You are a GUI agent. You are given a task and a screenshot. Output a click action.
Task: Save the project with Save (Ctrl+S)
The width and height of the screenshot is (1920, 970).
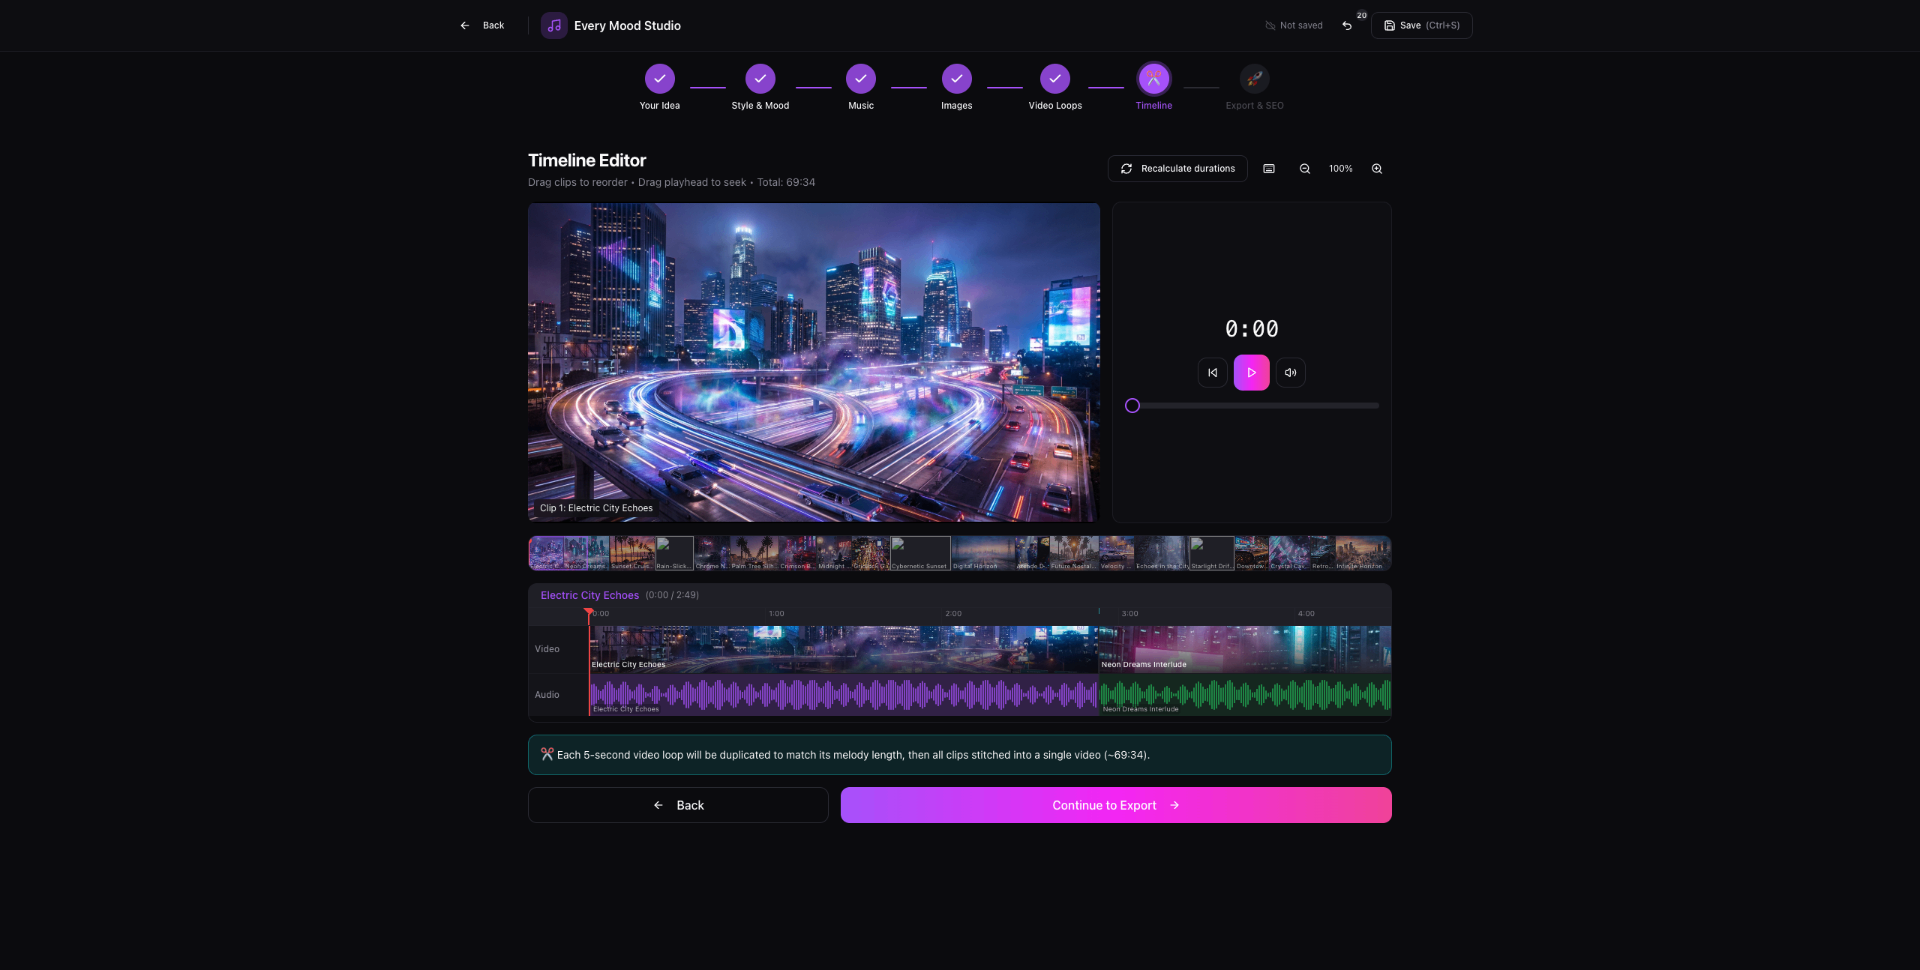(x=1421, y=25)
